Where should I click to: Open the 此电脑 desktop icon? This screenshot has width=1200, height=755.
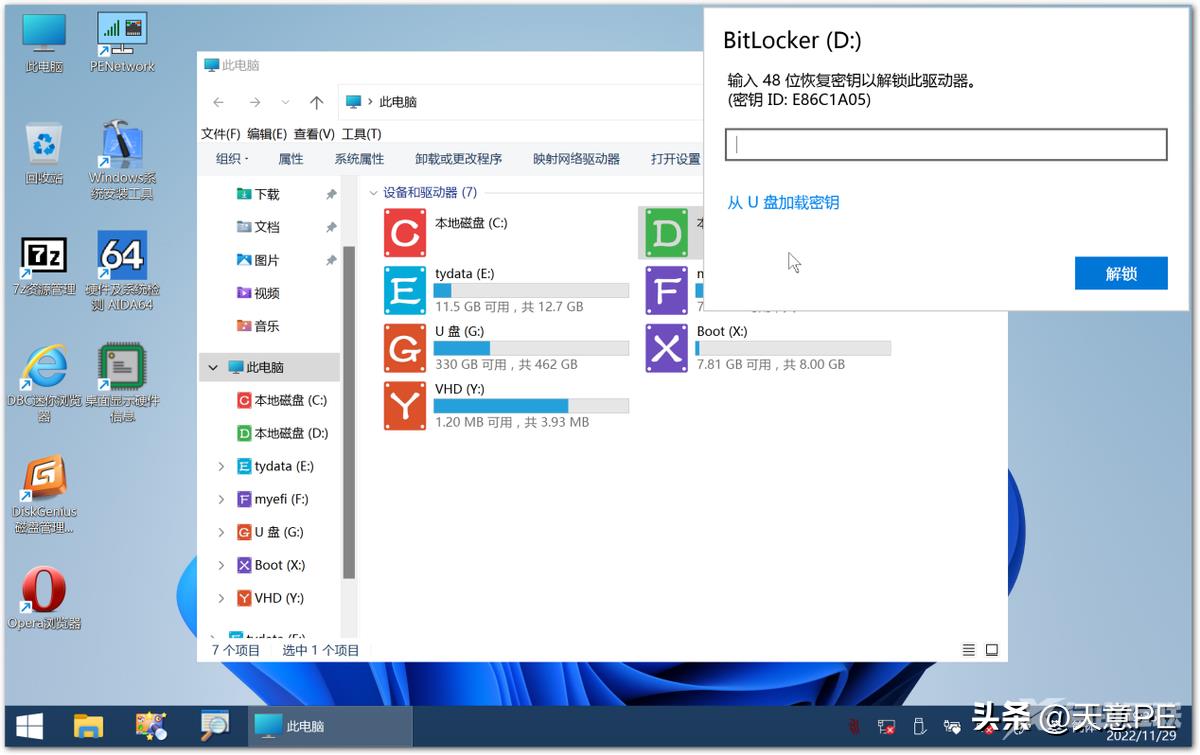(x=44, y=43)
